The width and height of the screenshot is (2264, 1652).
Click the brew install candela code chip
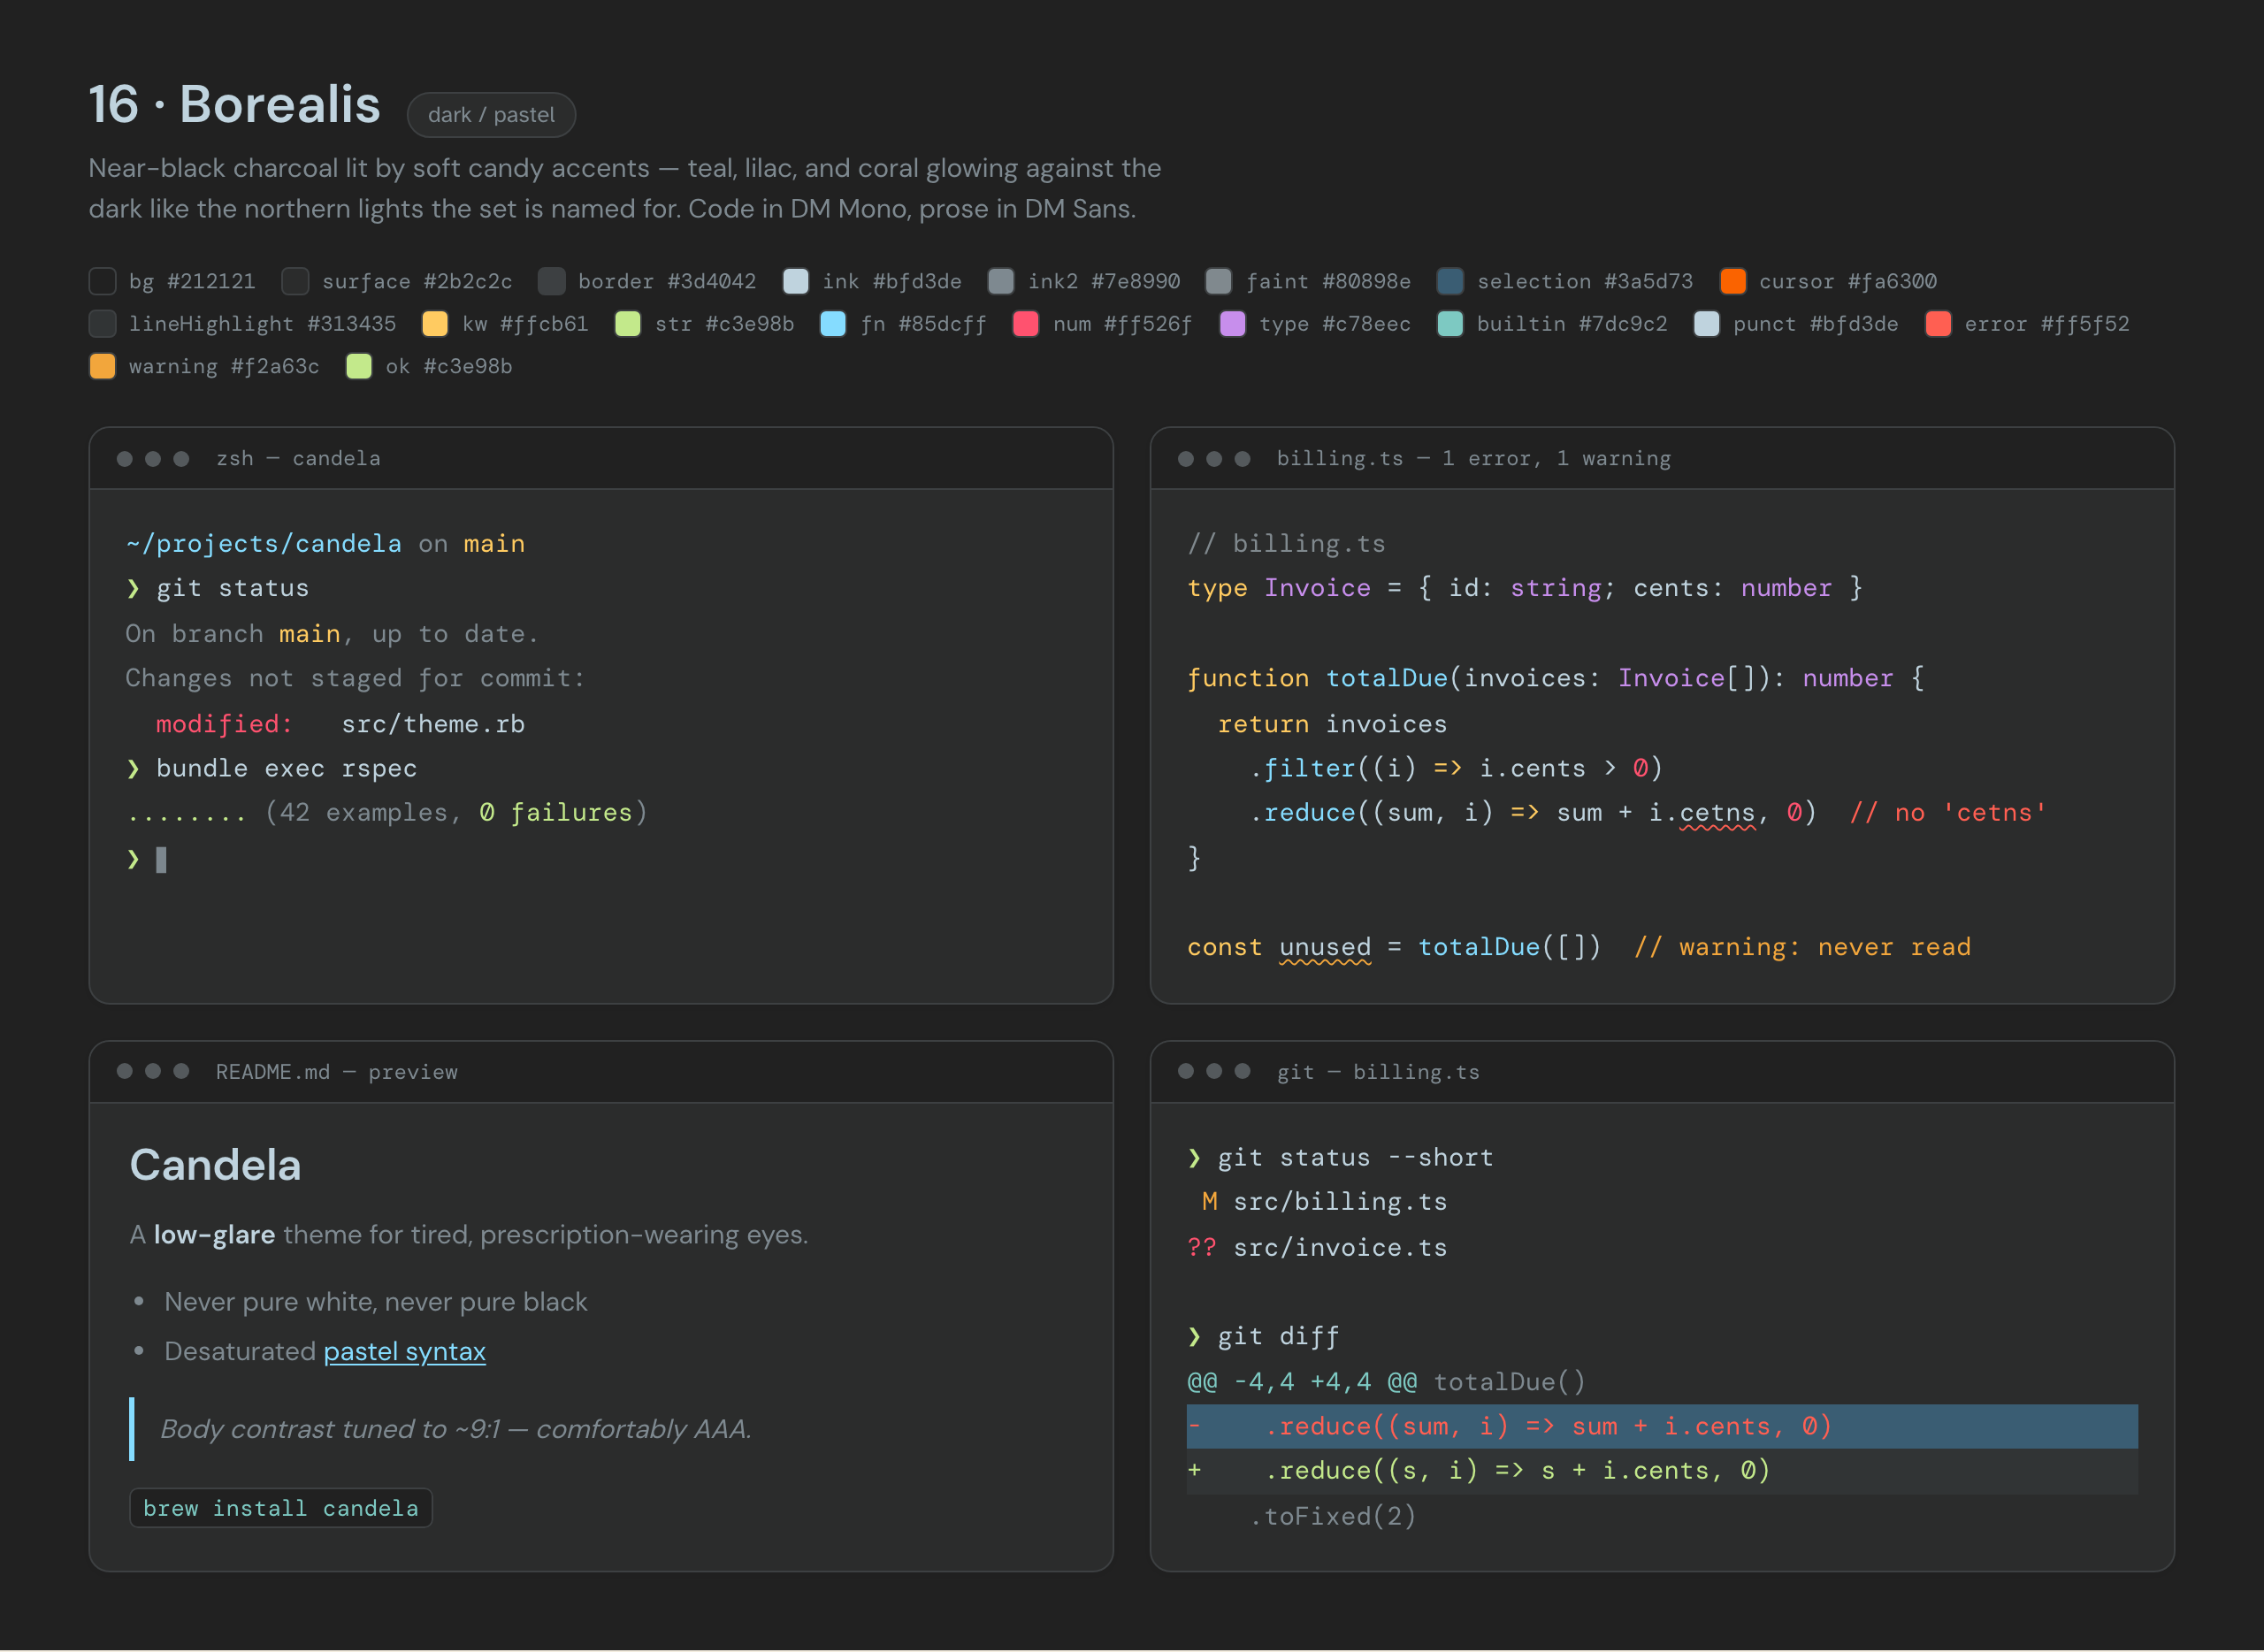pyautogui.click(x=281, y=1508)
